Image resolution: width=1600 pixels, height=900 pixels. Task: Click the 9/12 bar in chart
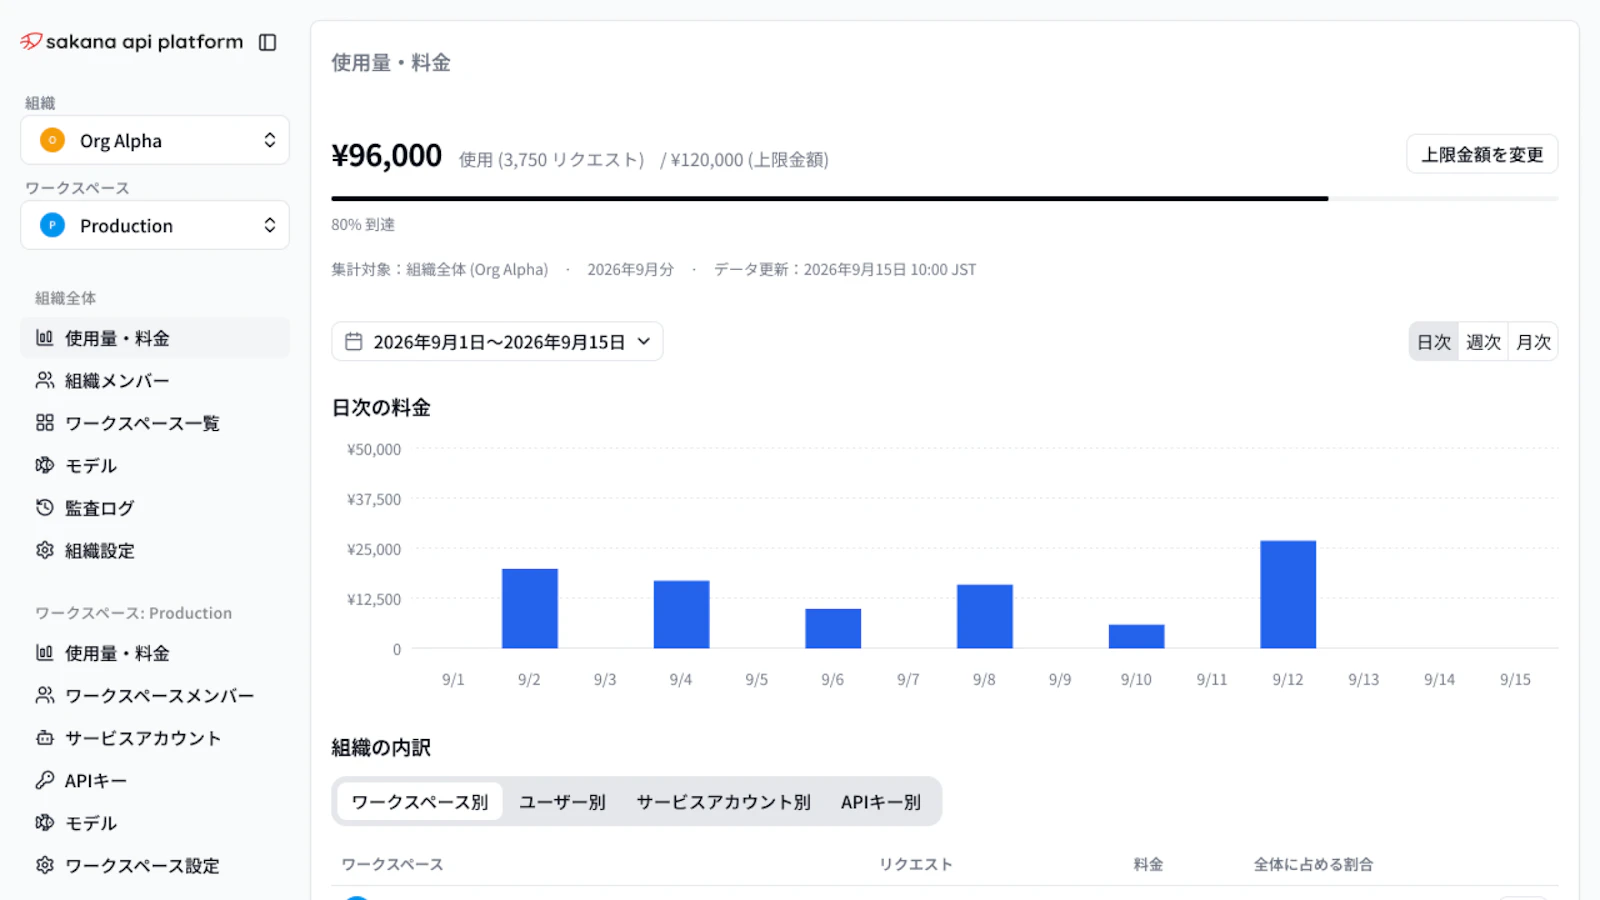tap(1288, 595)
